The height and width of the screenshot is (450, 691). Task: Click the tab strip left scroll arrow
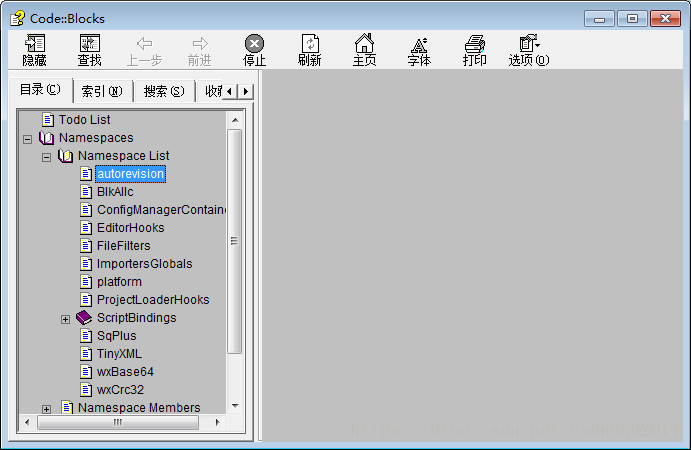pos(229,91)
